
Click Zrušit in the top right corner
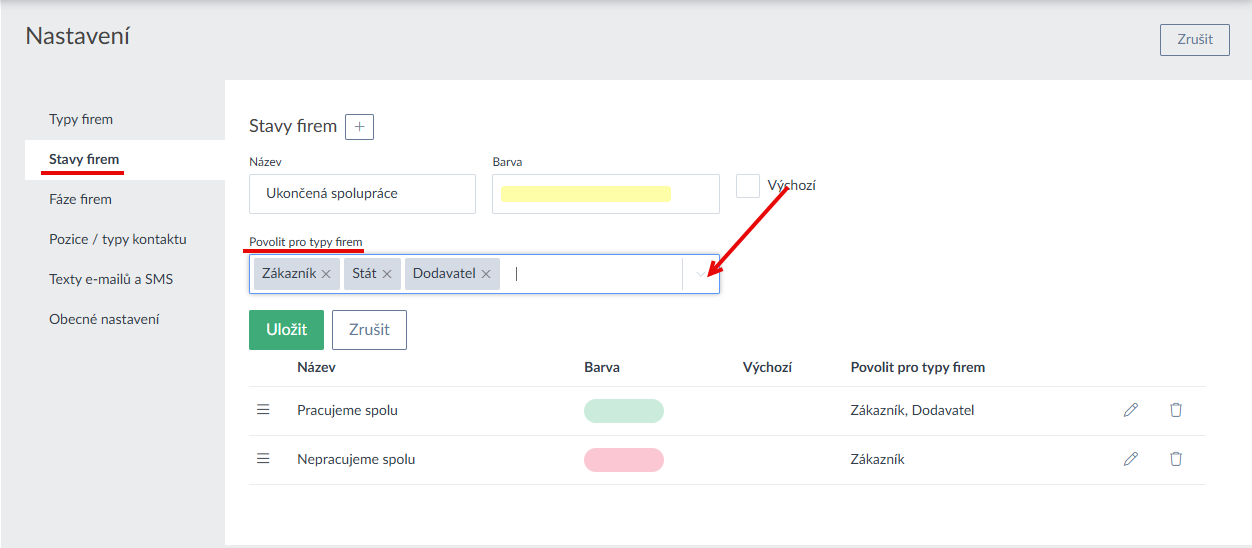tap(1194, 40)
